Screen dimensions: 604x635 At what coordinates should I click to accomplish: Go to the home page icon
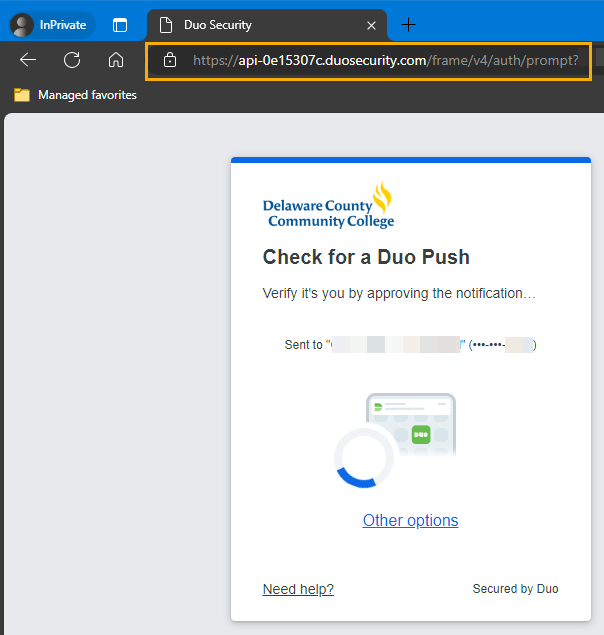[116, 60]
